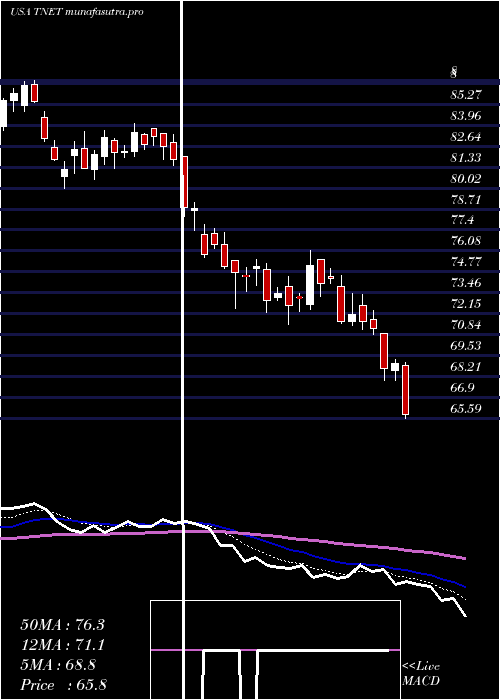Viewport: 500px width, 700px height.
Task: Select the 65.59 price axis label
Action: coord(466,408)
